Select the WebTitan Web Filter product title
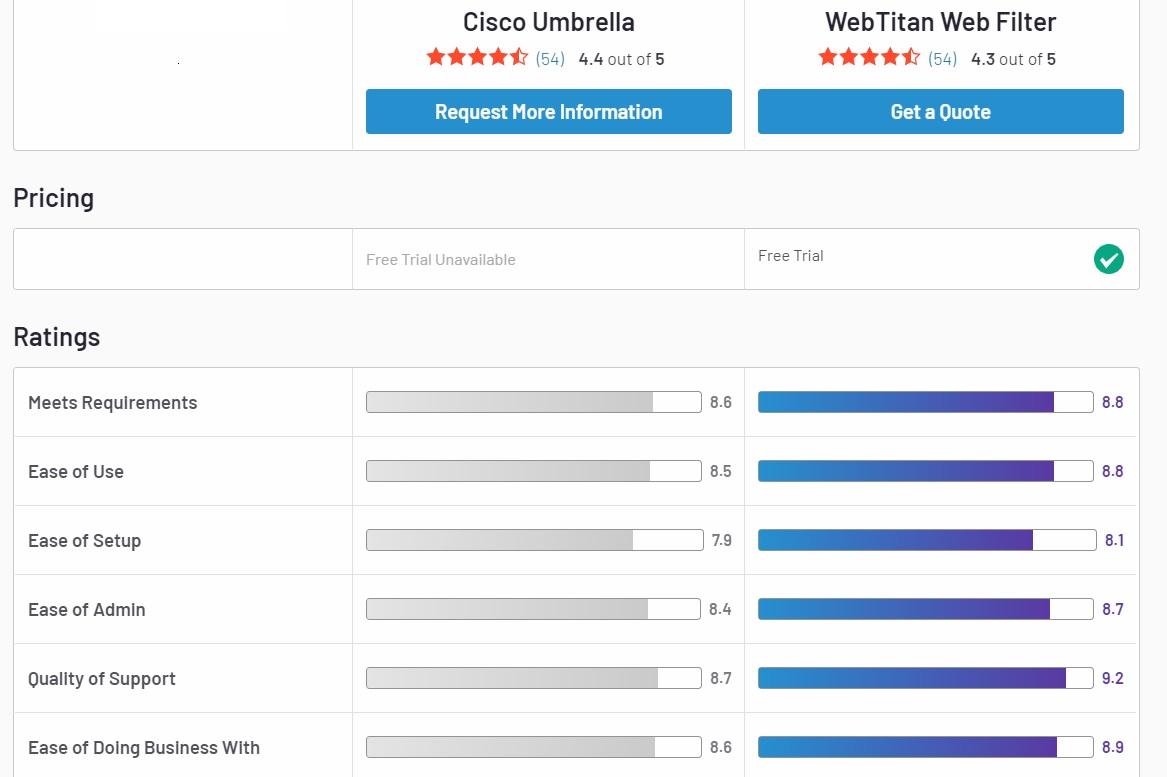 [x=940, y=22]
